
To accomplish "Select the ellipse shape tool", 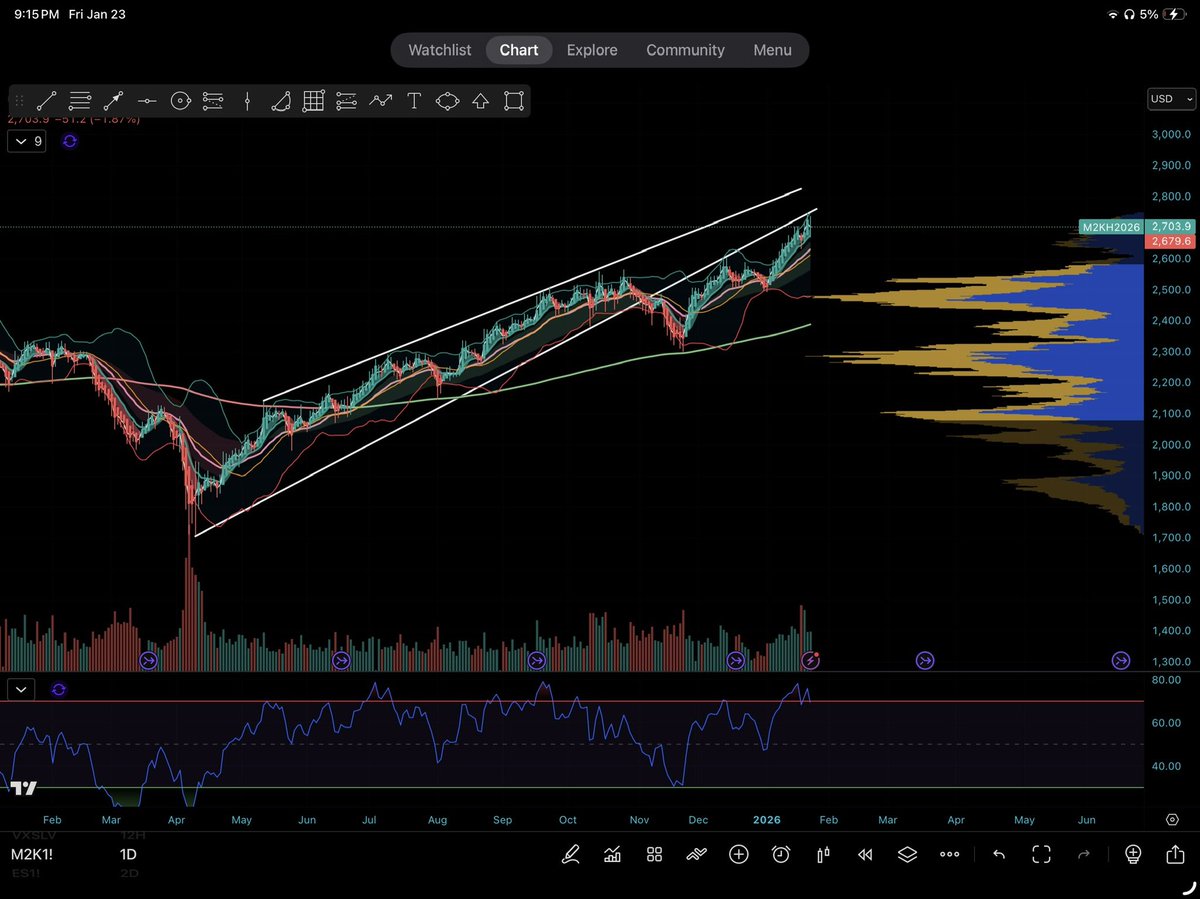I will [447, 100].
